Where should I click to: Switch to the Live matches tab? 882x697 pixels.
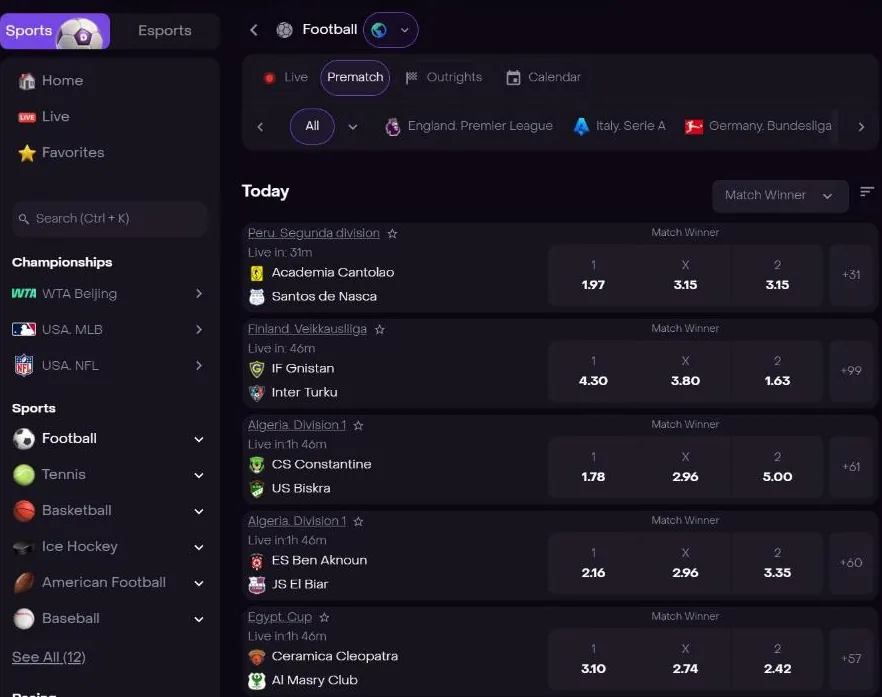click(x=286, y=78)
